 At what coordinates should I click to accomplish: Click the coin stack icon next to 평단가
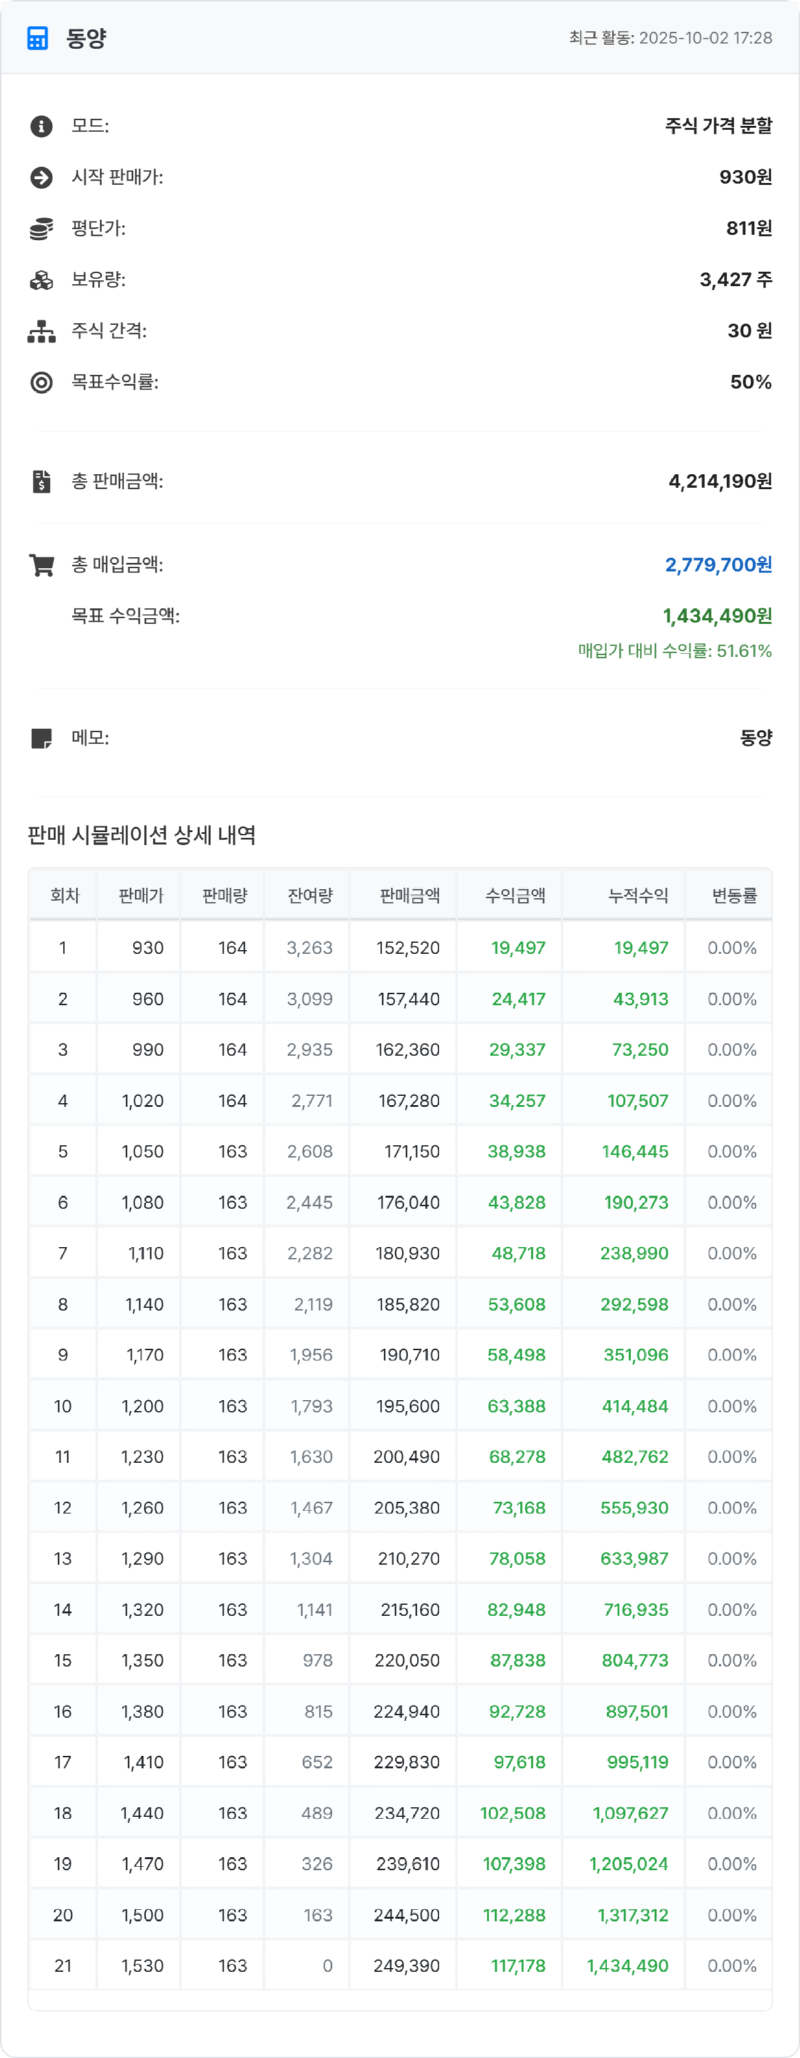point(40,229)
